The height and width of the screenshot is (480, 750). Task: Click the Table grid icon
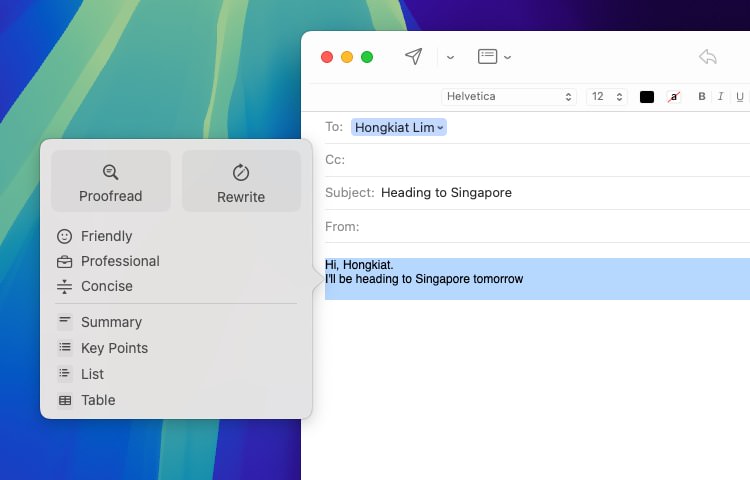coord(65,400)
